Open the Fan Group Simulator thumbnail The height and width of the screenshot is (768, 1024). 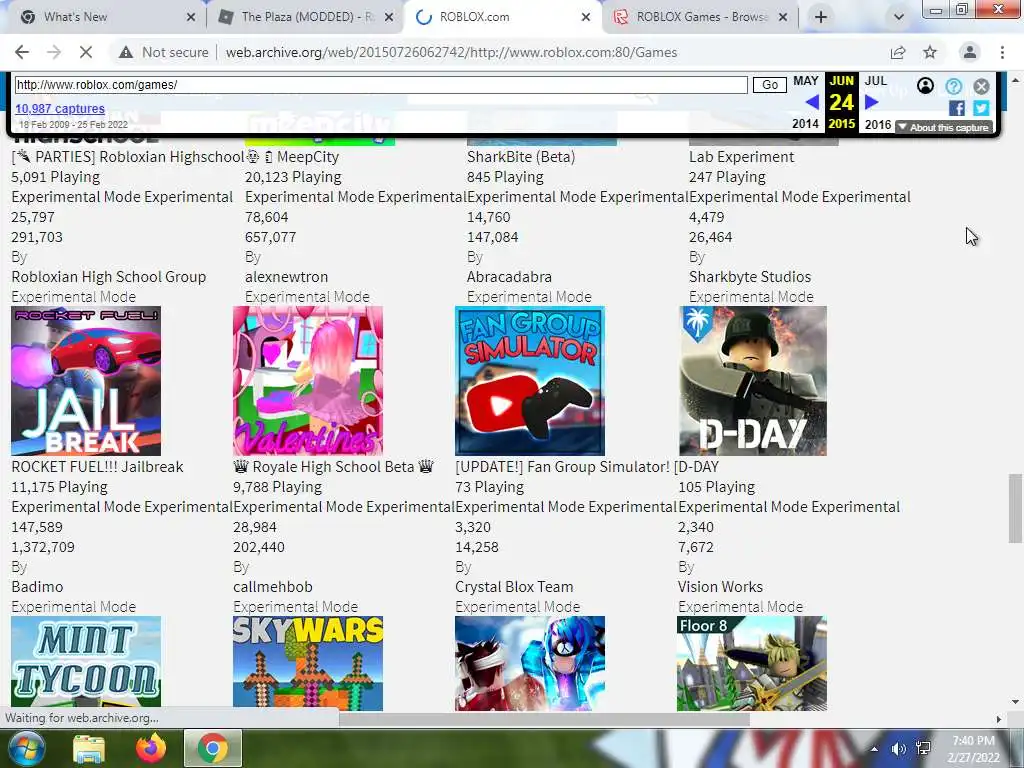[530, 381]
